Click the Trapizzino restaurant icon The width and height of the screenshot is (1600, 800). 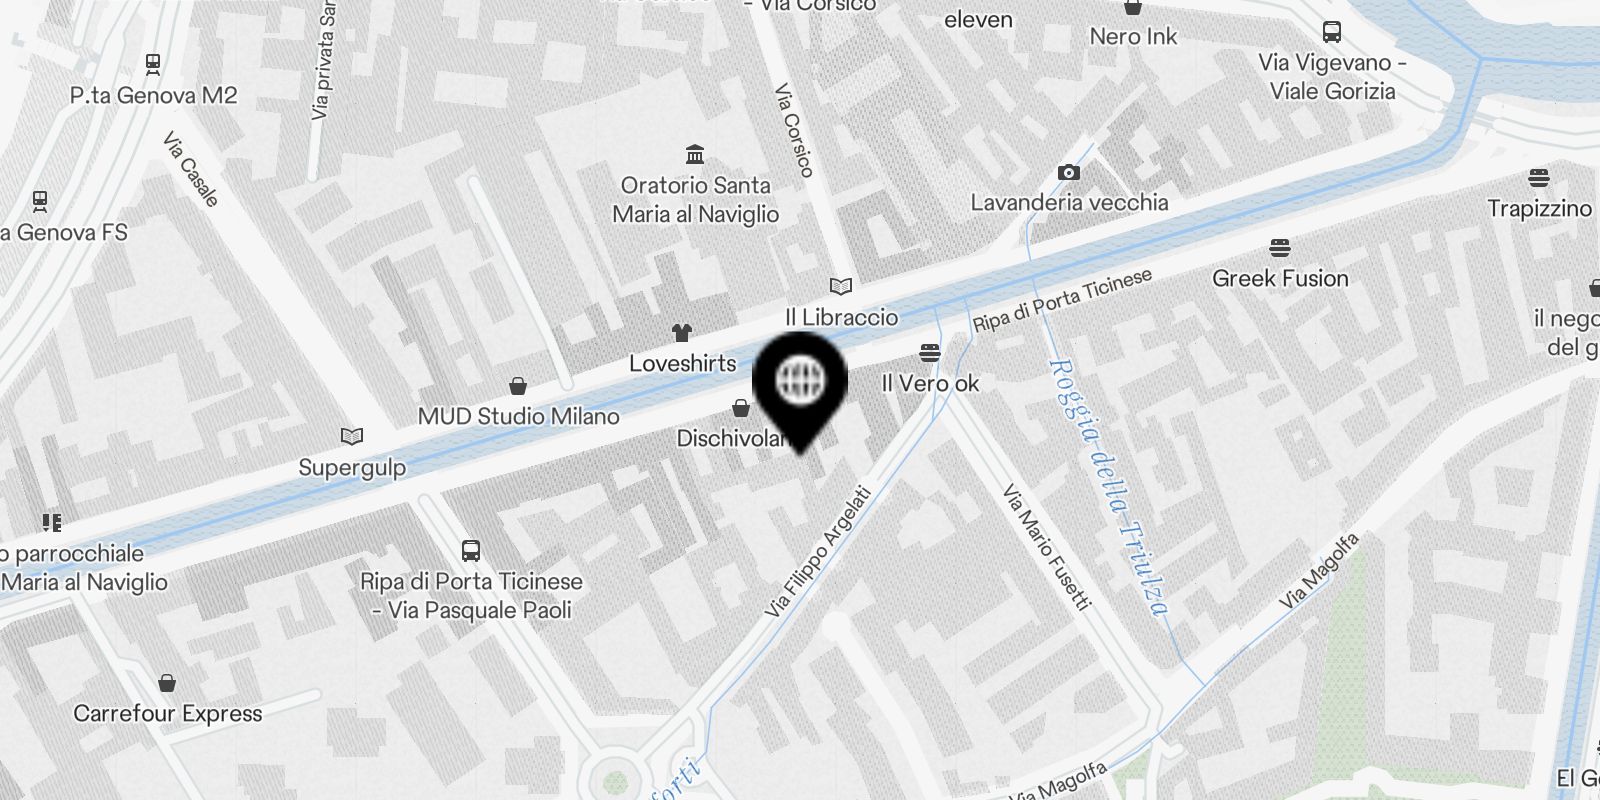pyautogui.click(x=1539, y=178)
